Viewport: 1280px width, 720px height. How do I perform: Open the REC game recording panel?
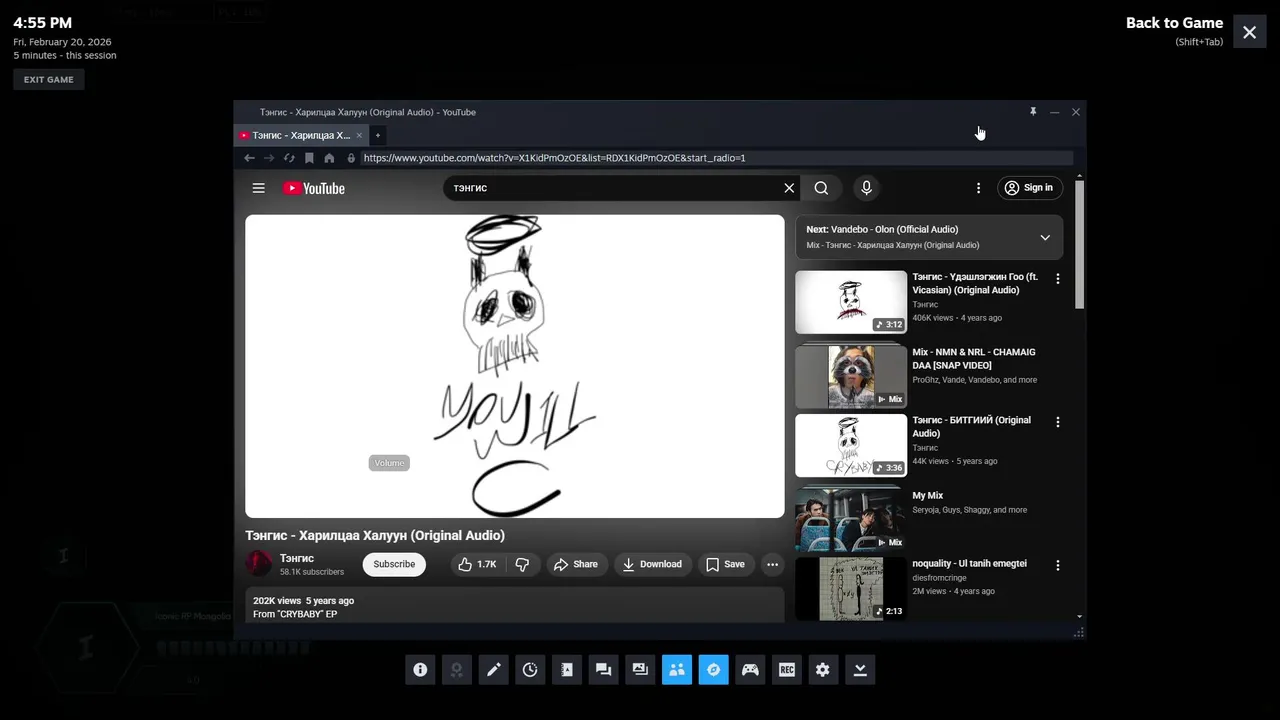coord(787,670)
